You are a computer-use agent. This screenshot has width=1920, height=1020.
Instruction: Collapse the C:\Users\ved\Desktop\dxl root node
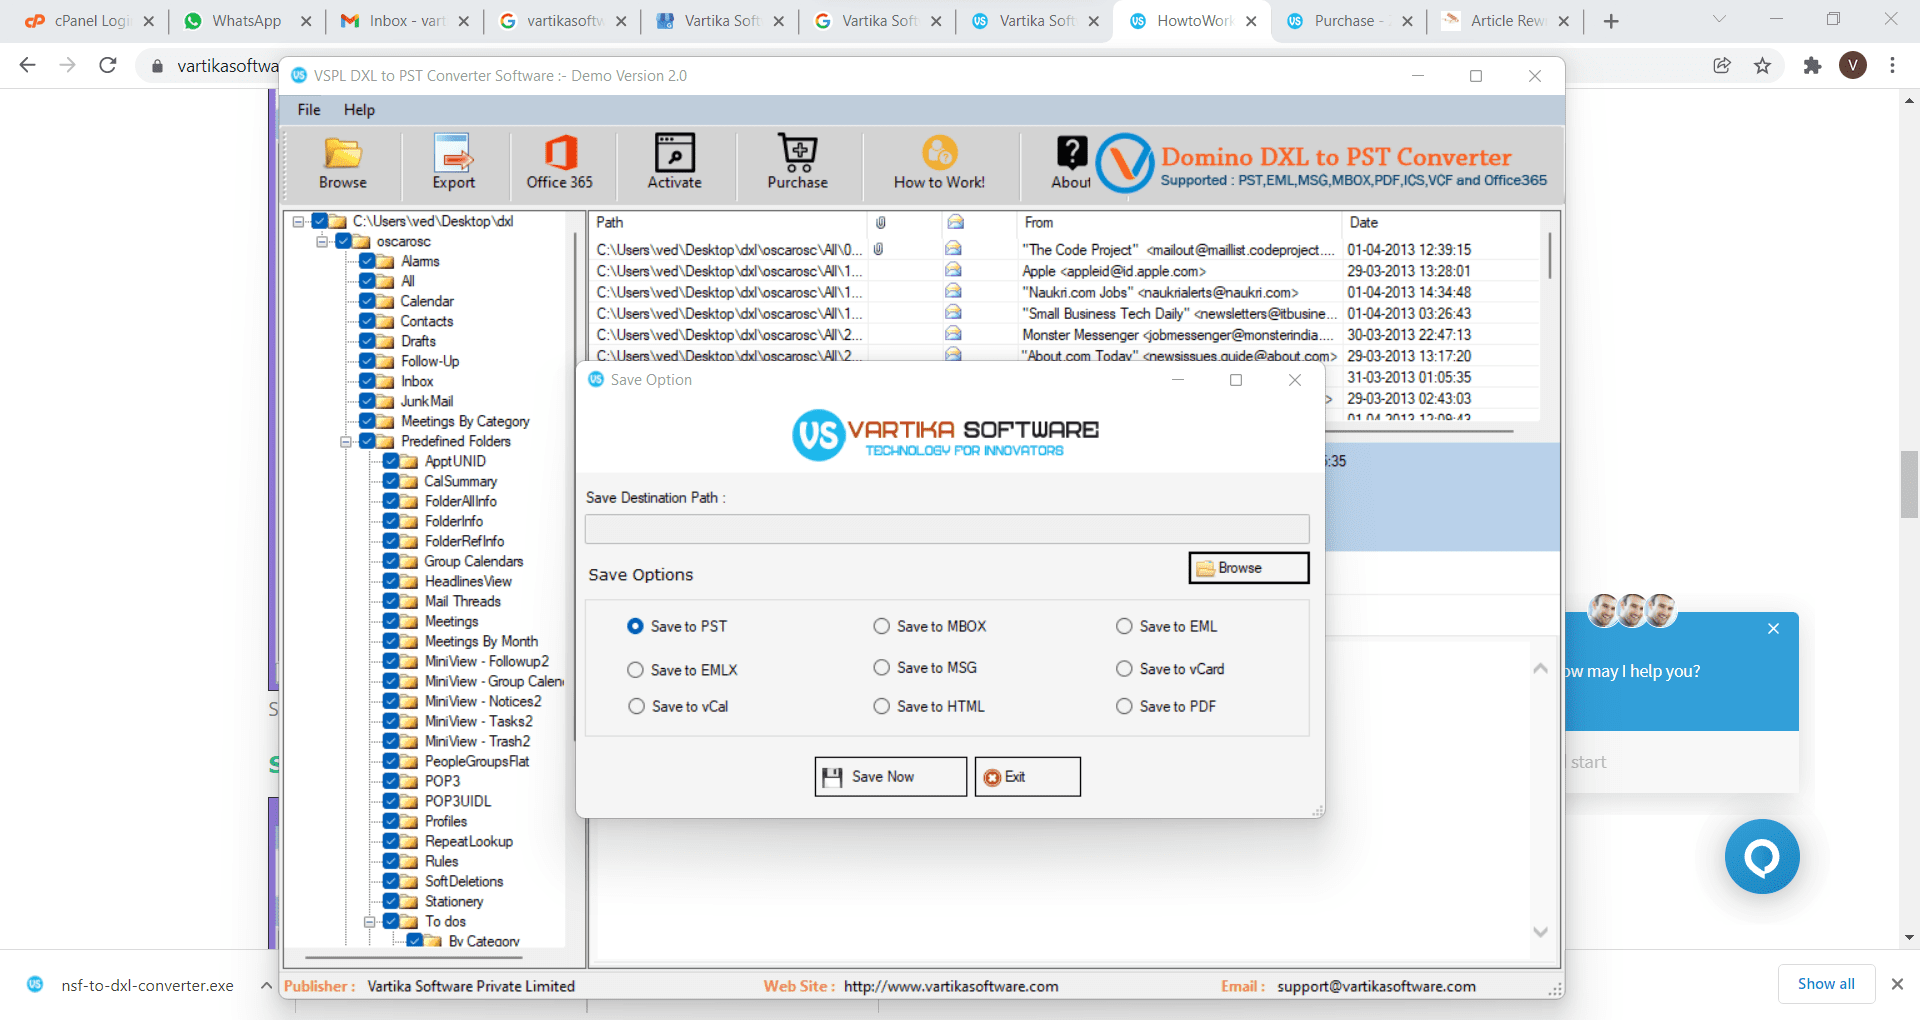(x=298, y=221)
